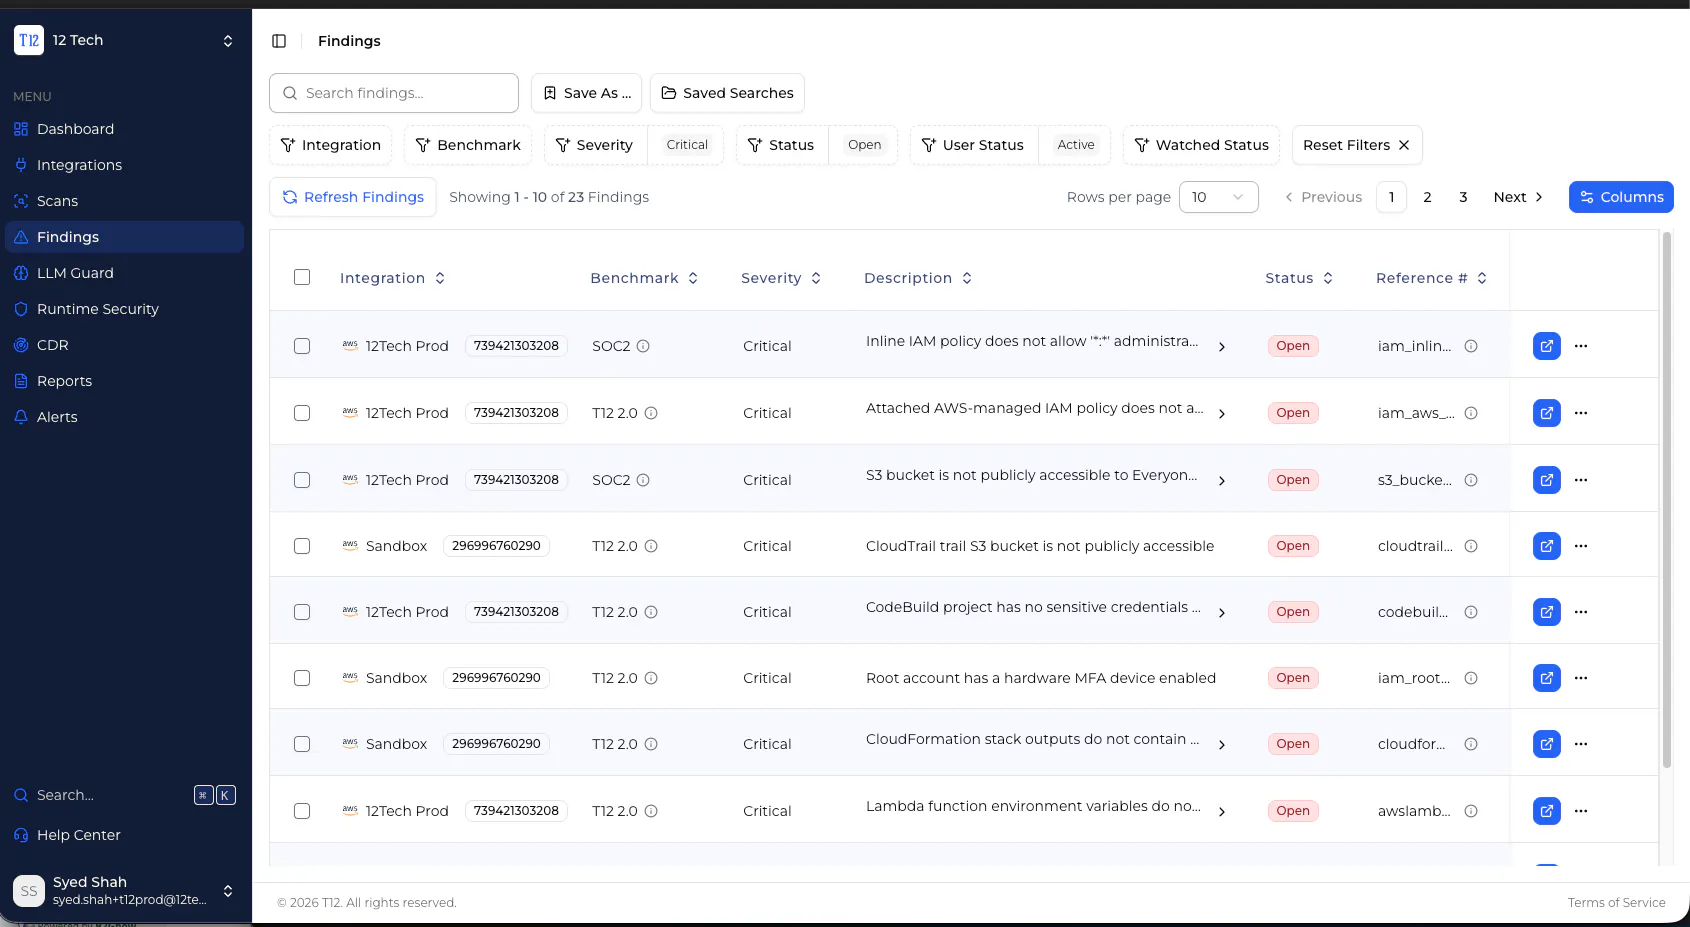Sort by the Severity column header
Viewport: 1690px width, 927px height.
pos(781,278)
